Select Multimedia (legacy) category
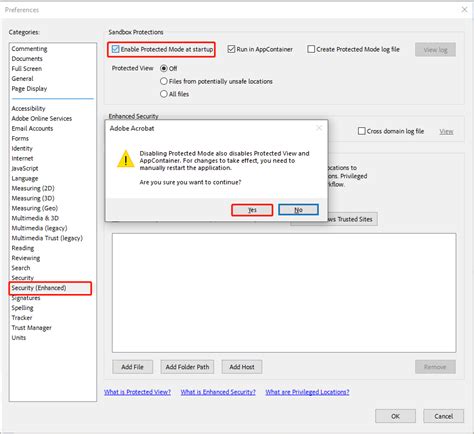Screen dimensions: 474x434 [39, 228]
